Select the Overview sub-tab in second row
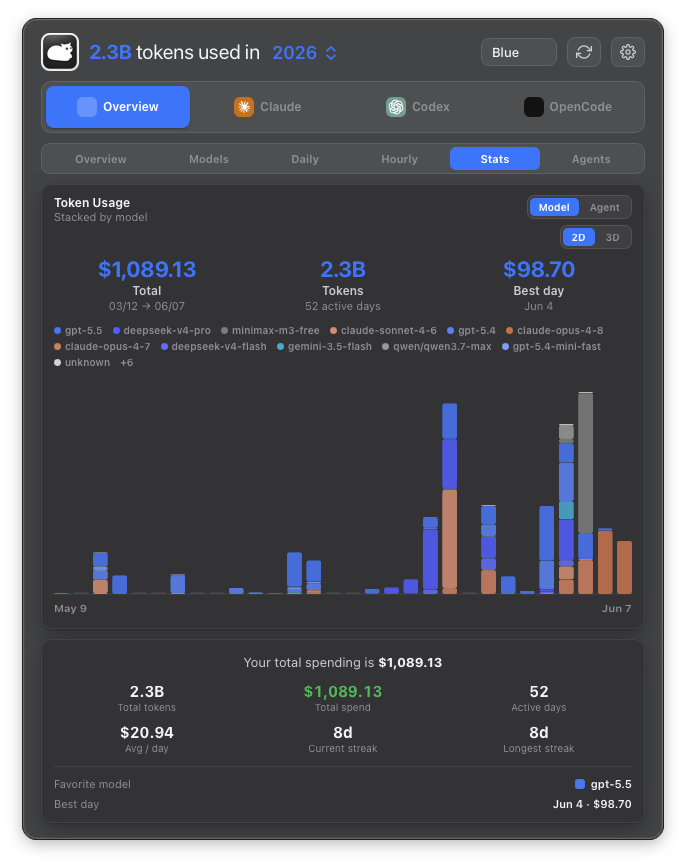Screen dimensions: 686x866 pyautogui.click(x=101, y=159)
